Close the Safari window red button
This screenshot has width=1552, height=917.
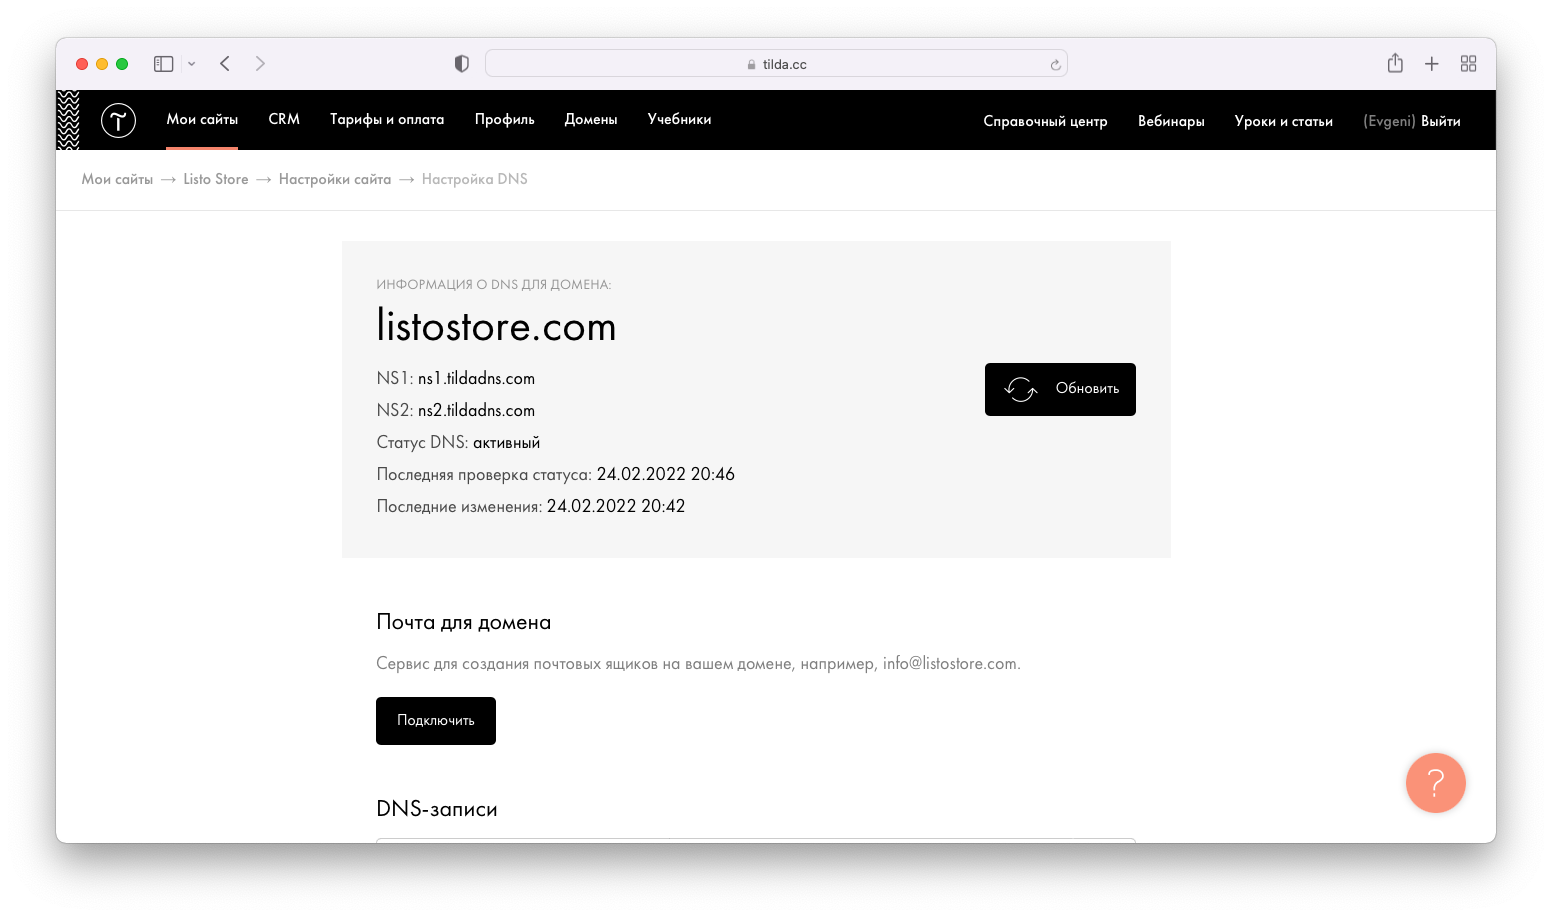tap(82, 64)
